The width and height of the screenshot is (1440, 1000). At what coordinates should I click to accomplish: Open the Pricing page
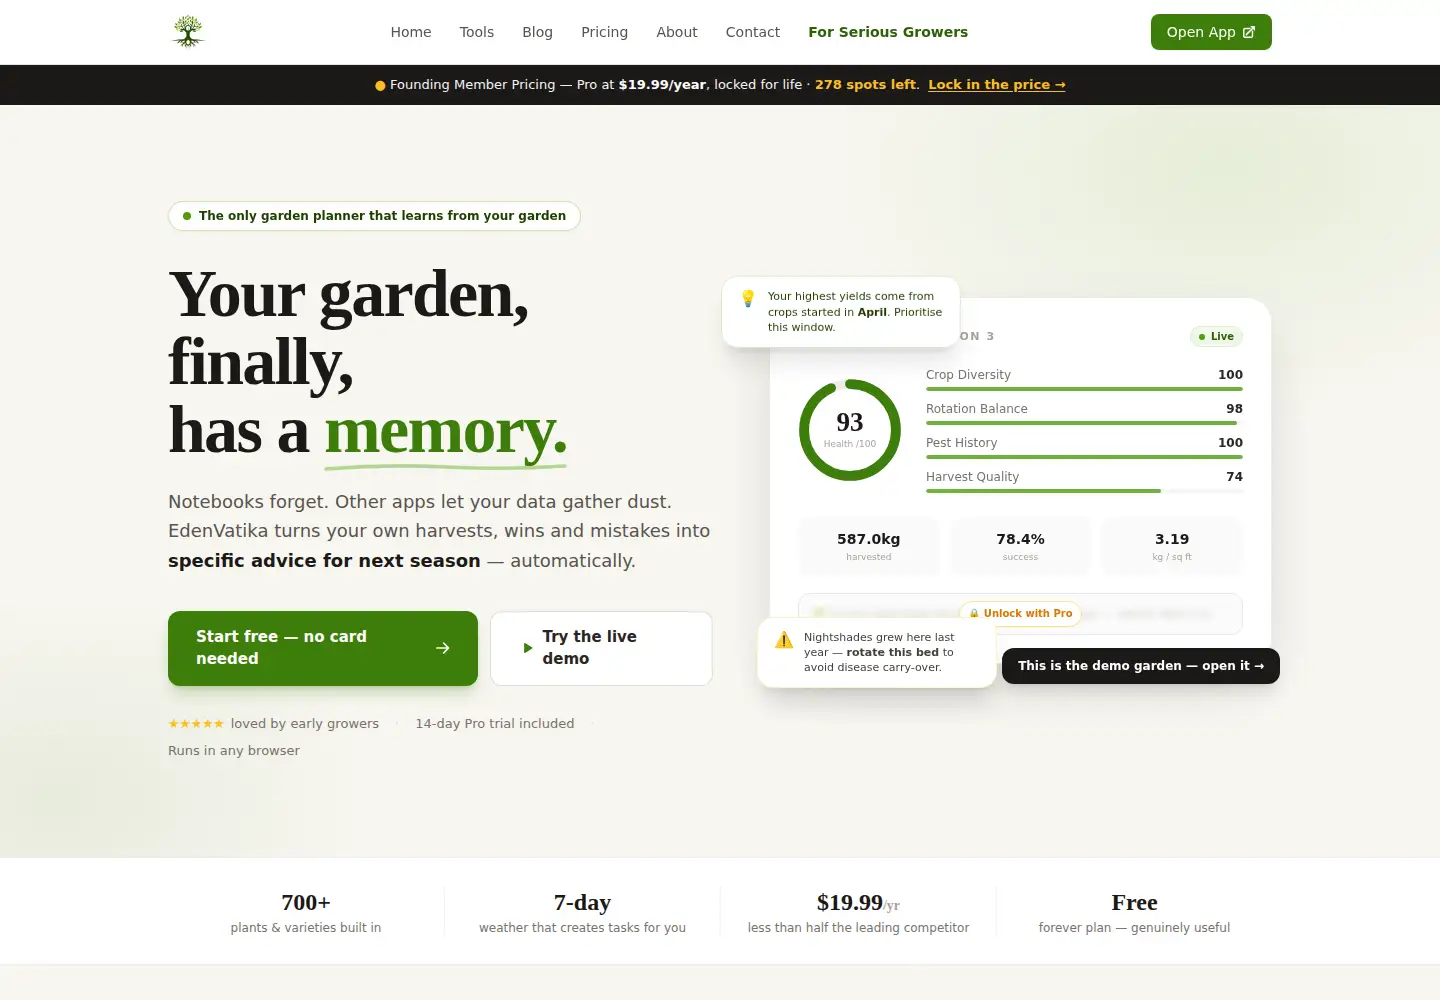[605, 32]
